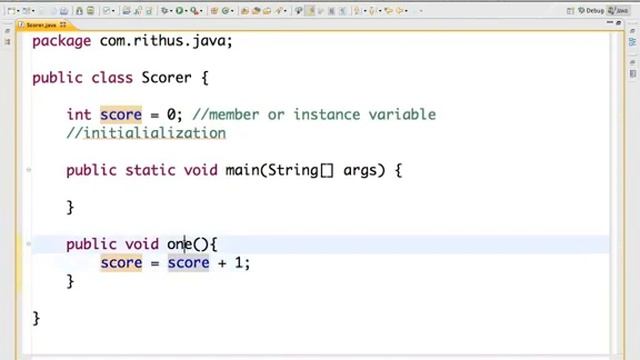
Task: Click the 'static' keyword in main method
Action: [x=150, y=170]
